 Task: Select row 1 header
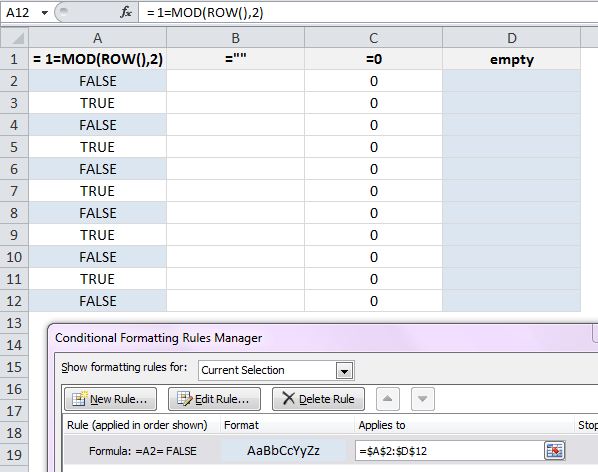pyautogui.click(x=14, y=59)
